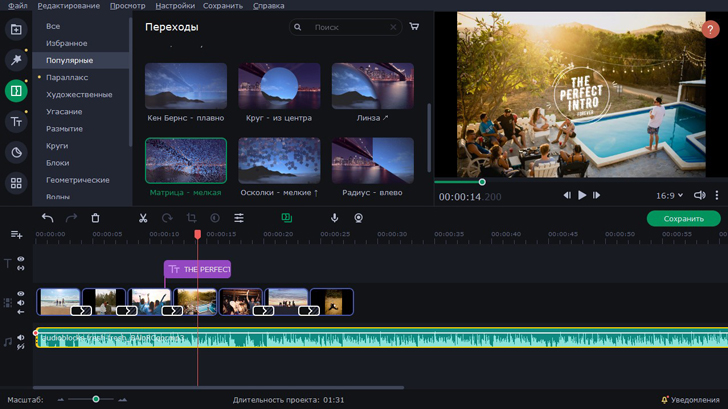The height and width of the screenshot is (409, 728).
Task: Open the Titles tab in sidebar
Action: pos(16,122)
